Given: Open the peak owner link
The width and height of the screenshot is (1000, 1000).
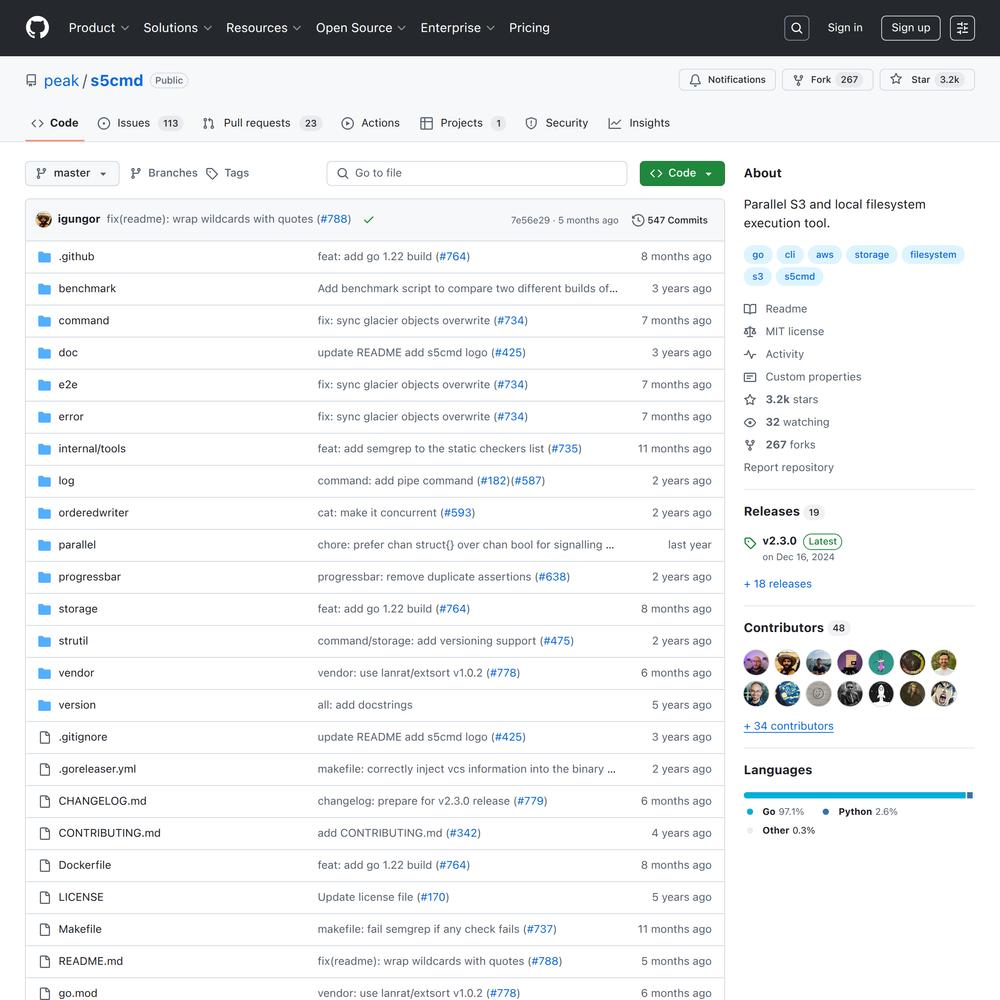Looking at the screenshot, I should pos(61,80).
